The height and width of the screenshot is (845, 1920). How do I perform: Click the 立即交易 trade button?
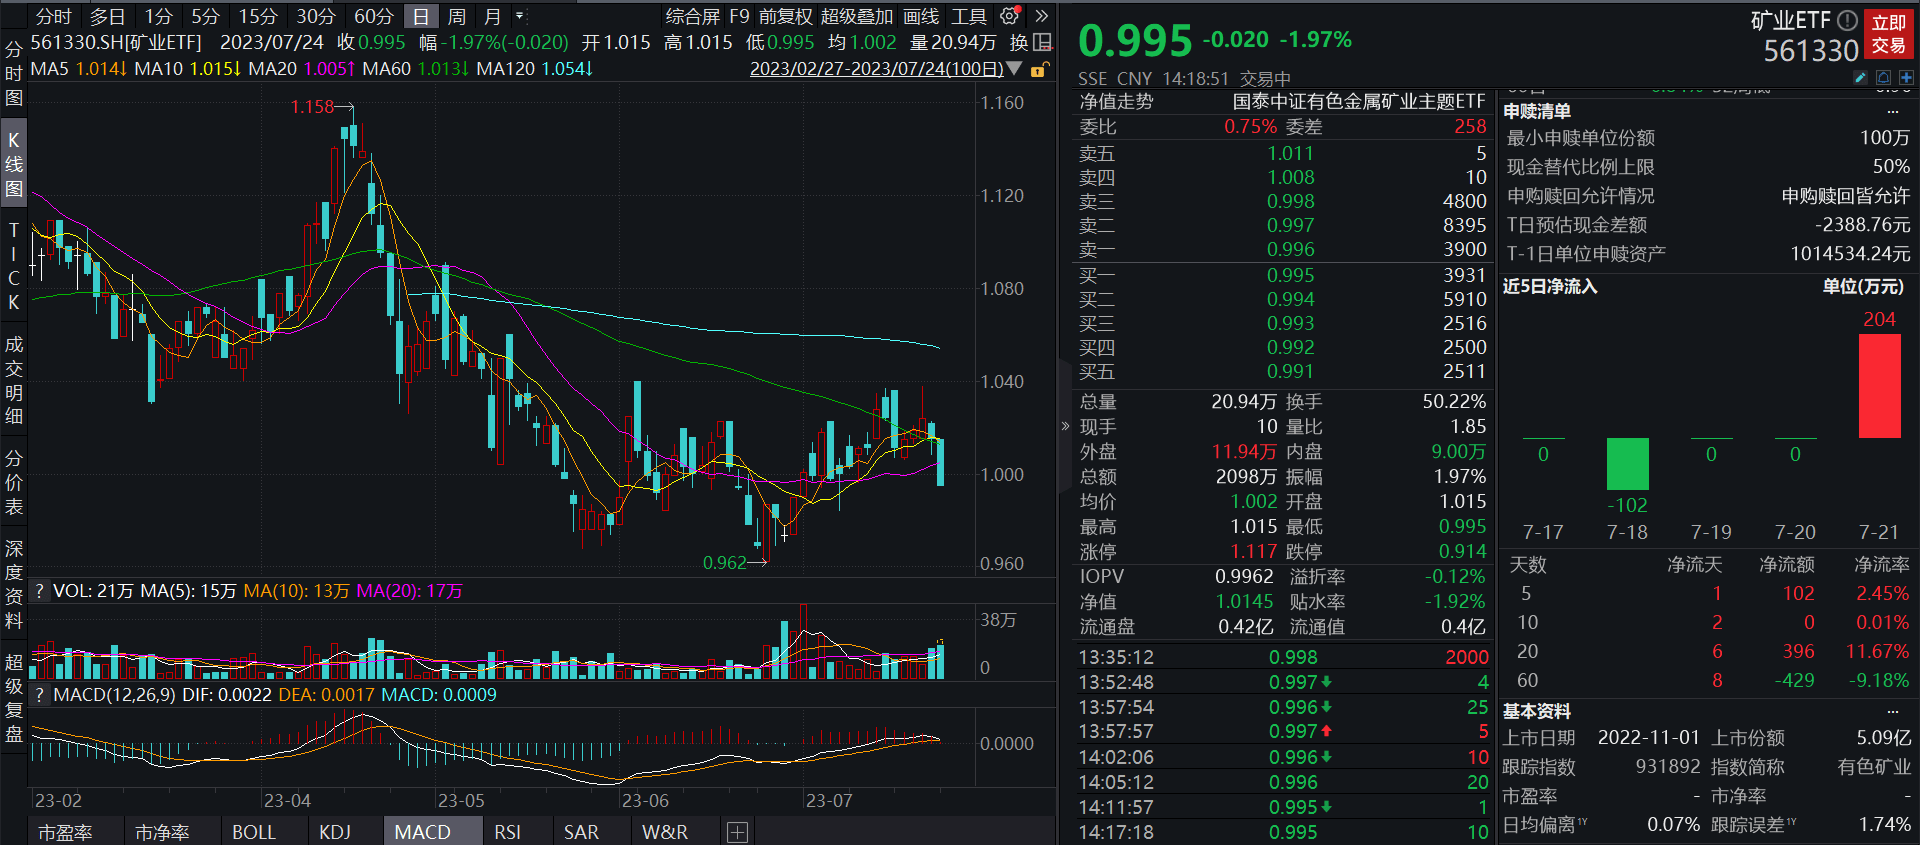(x=1888, y=34)
